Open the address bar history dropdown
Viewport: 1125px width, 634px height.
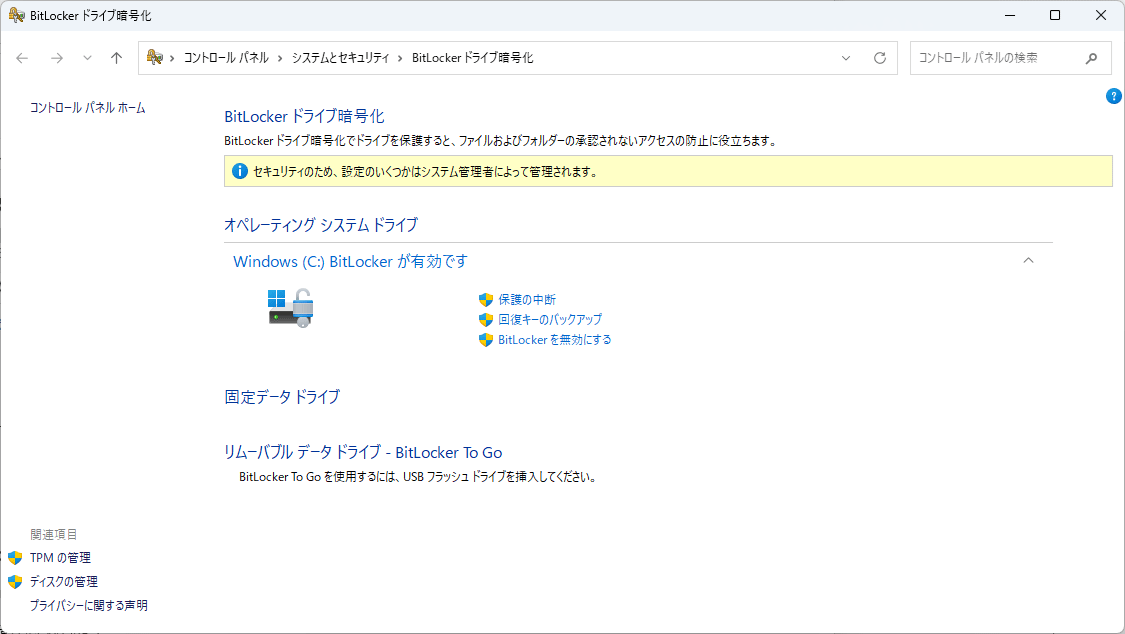(847, 58)
